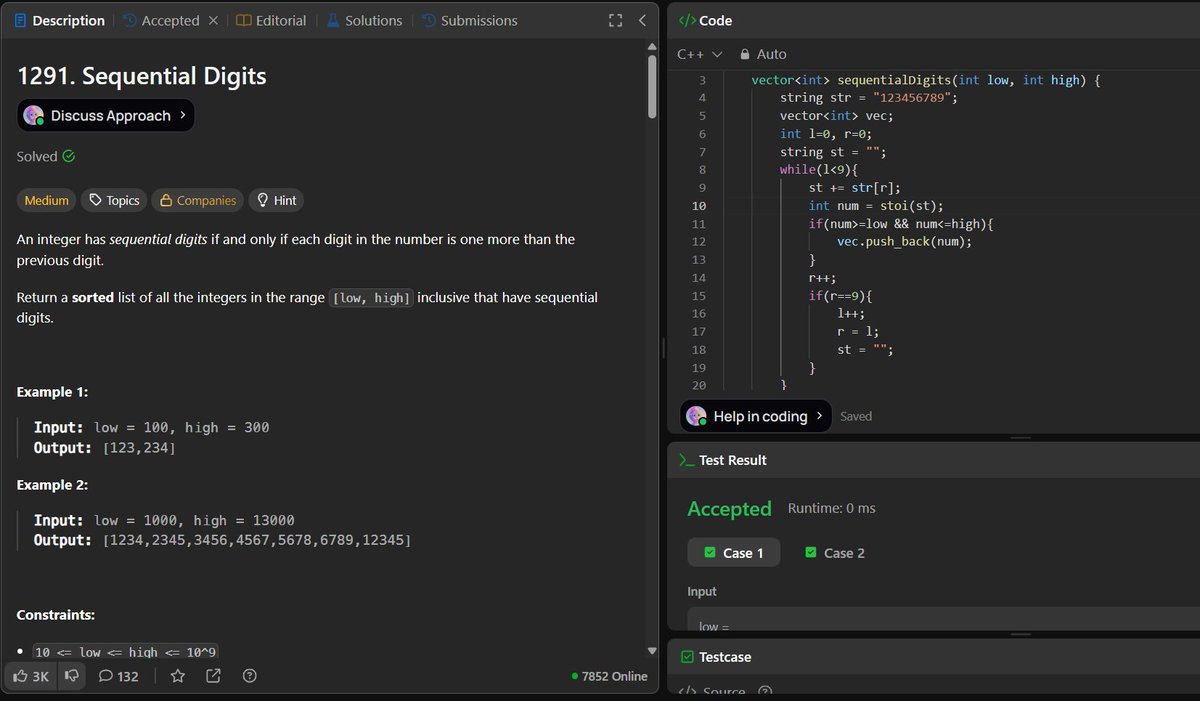Open the C++ language dropdown
The image size is (1200, 701).
tap(698, 54)
